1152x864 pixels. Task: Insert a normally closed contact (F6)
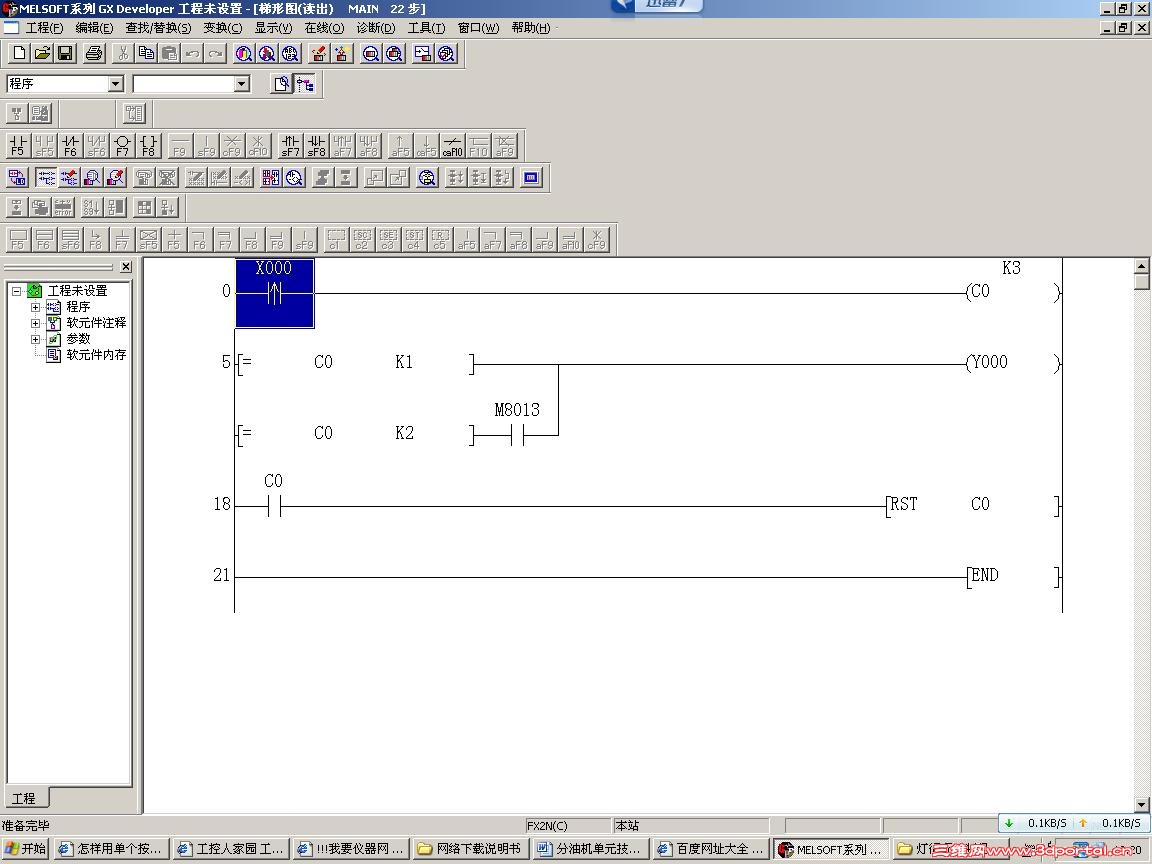tap(71, 145)
